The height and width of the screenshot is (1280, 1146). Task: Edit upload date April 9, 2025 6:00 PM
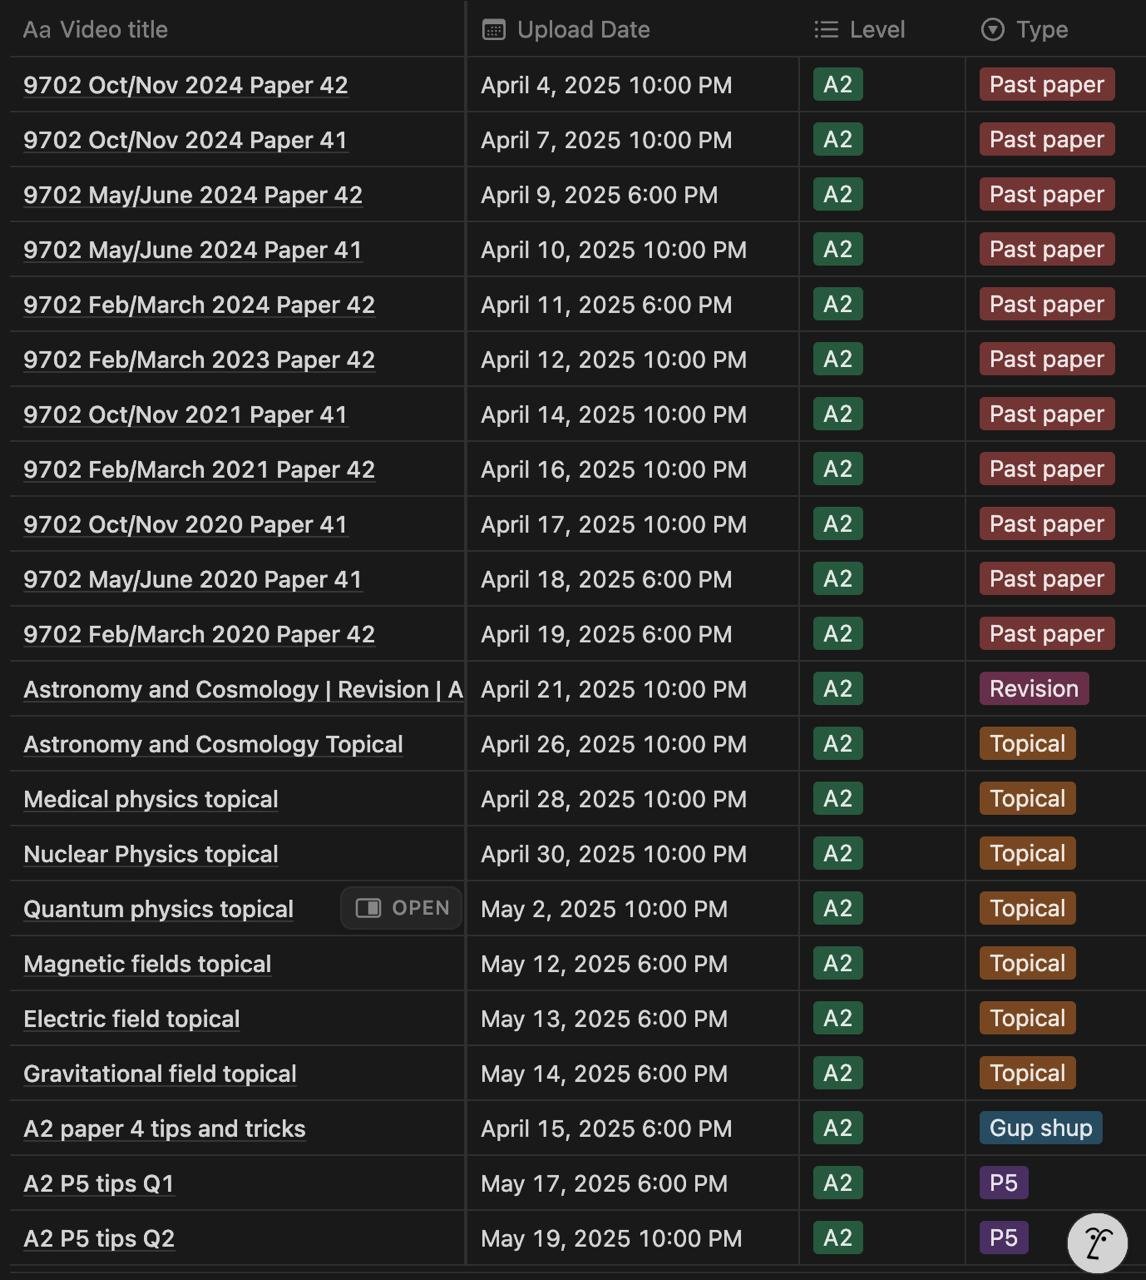(x=599, y=195)
